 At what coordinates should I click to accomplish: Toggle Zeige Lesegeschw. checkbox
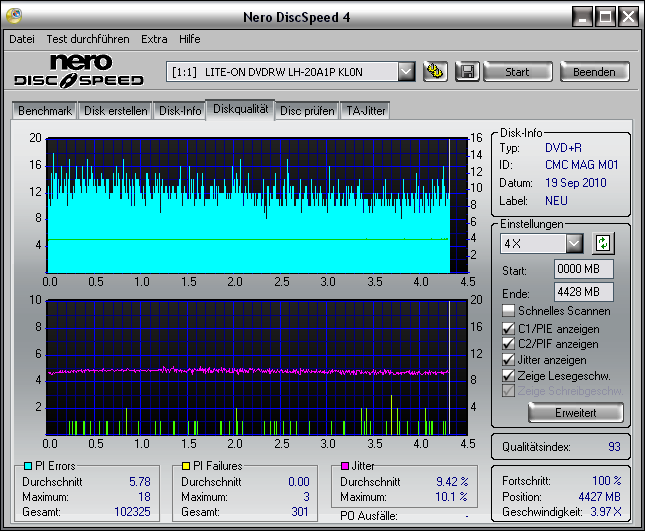(x=508, y=376)
